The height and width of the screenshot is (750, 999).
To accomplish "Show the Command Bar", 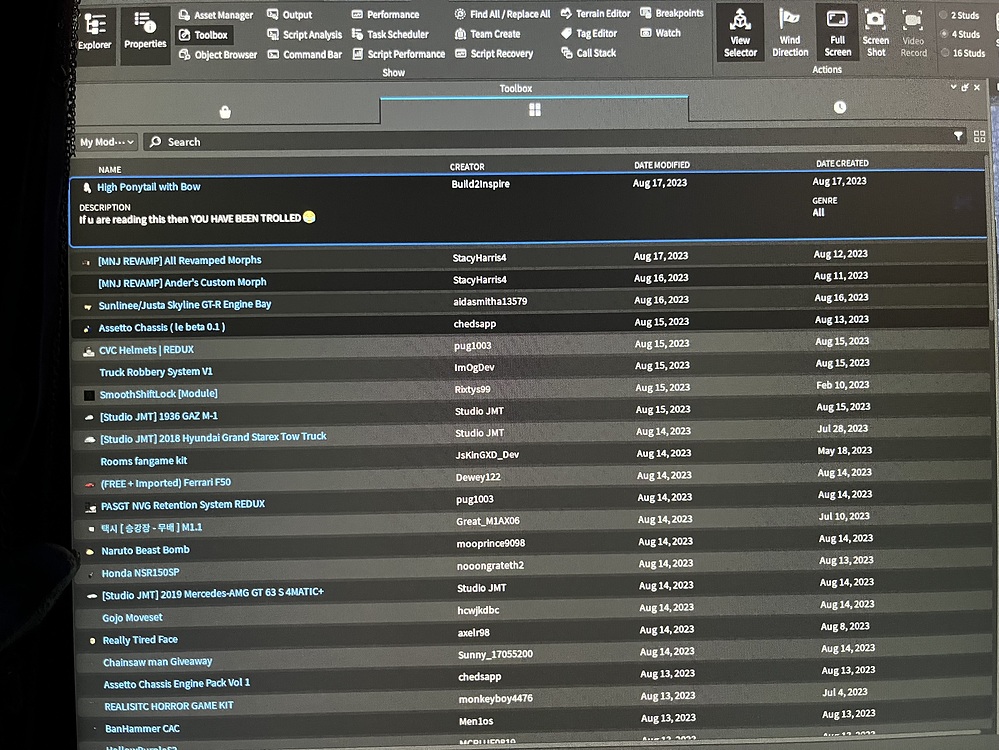I will point(305,54).
